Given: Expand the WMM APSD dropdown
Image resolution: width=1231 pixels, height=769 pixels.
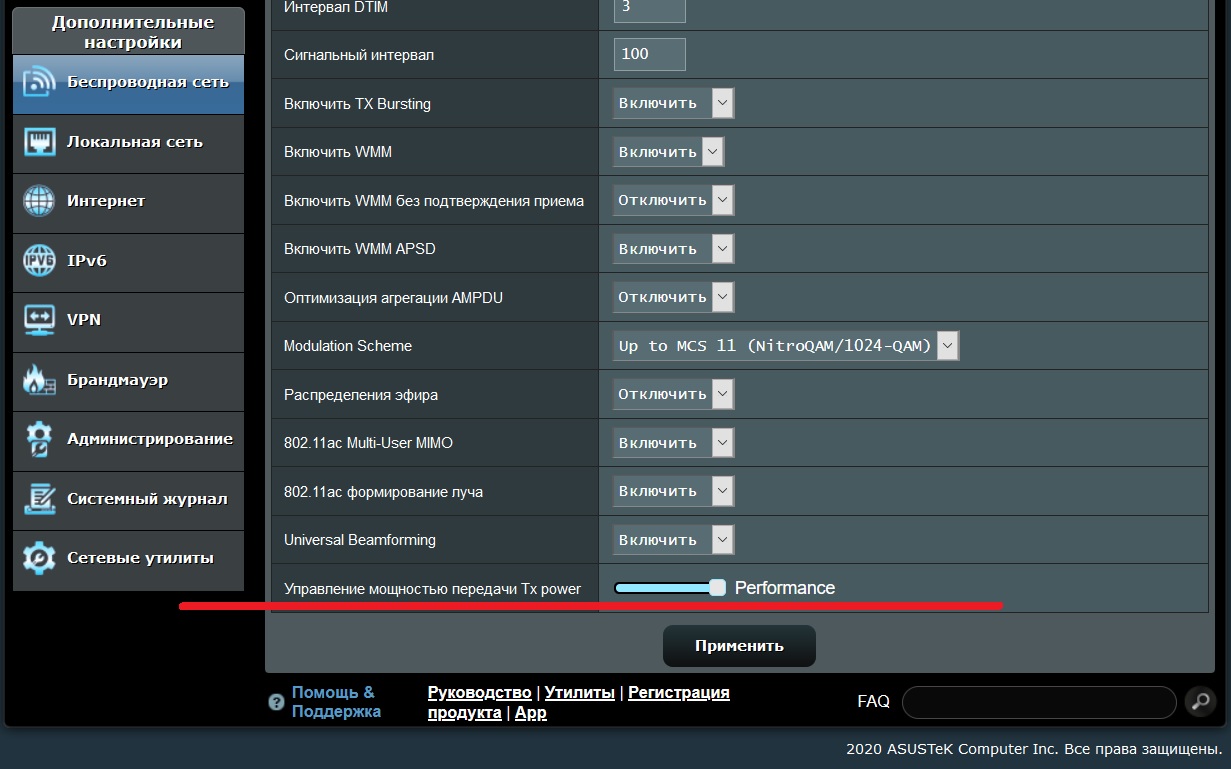Looking at the screenshot, I should coord(673,249).
